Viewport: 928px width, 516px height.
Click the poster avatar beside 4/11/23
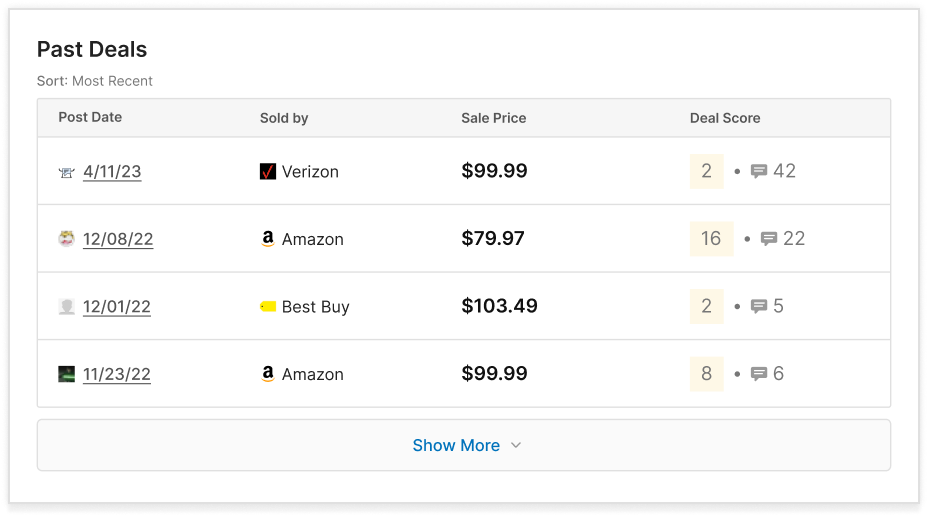66,172
